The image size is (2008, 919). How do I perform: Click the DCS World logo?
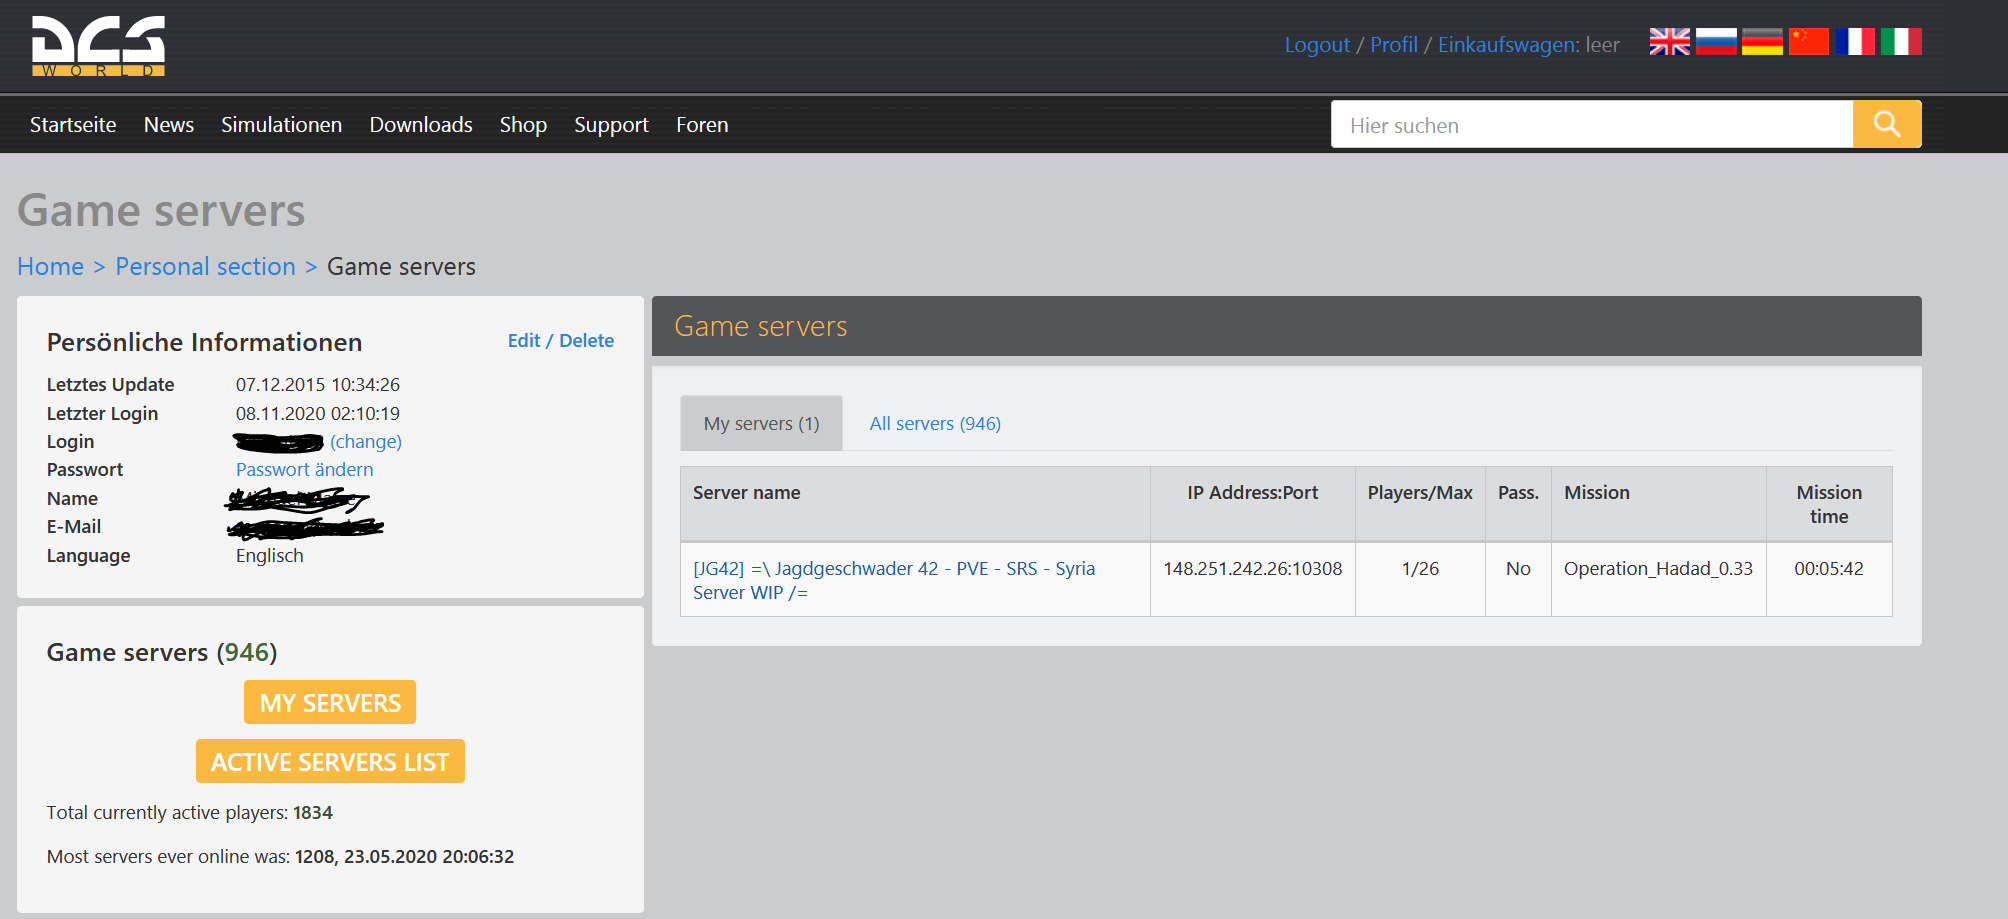[98, 46]
